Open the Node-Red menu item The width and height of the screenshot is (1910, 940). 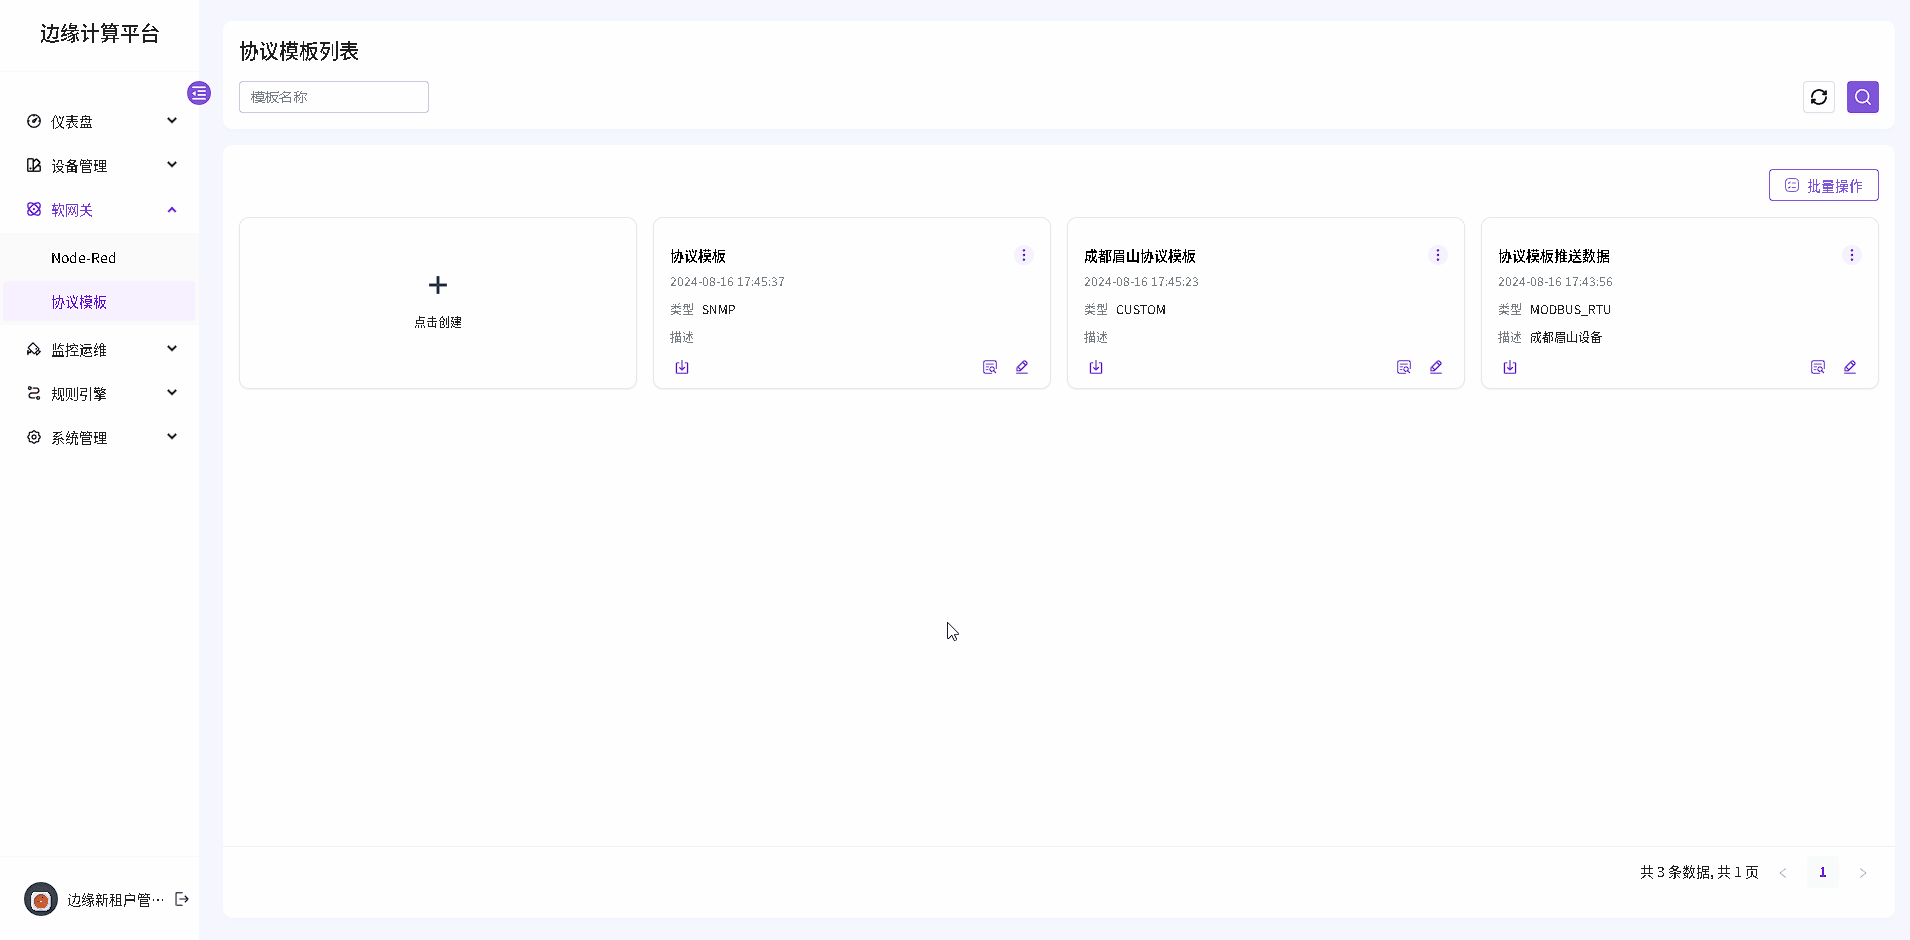point(84,258)
